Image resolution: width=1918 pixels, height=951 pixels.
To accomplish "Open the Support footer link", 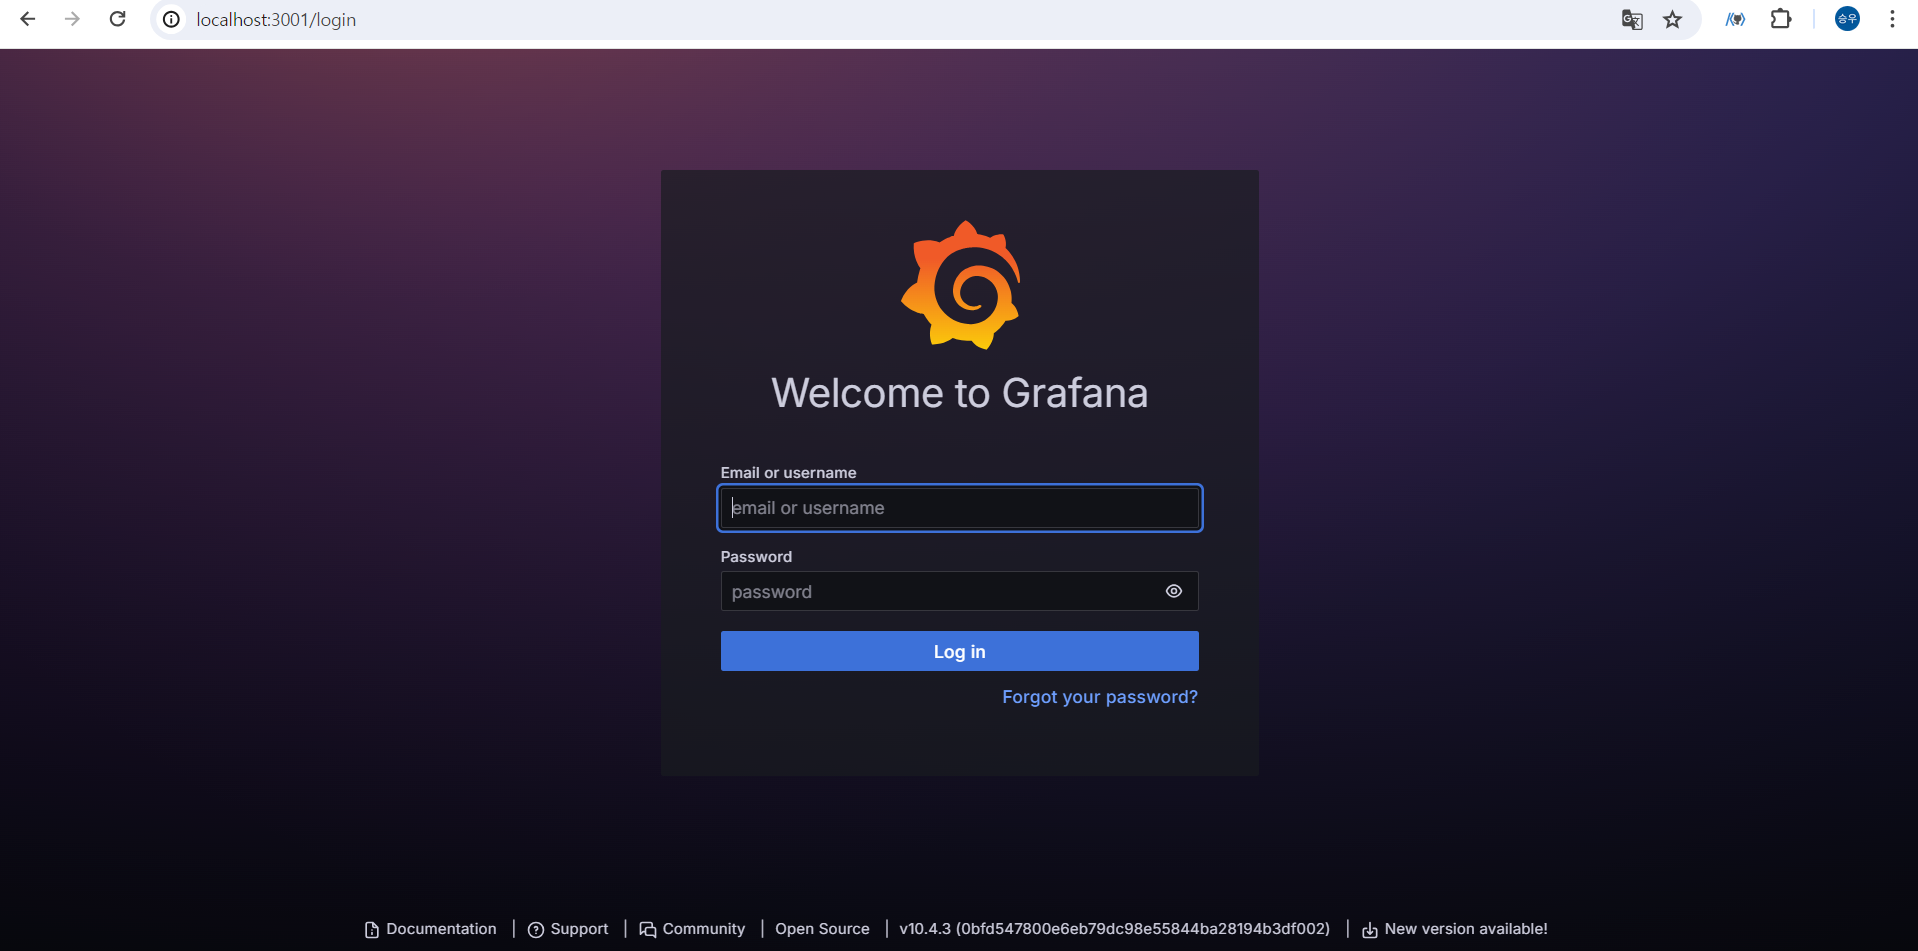I will [x=568, y=929].
